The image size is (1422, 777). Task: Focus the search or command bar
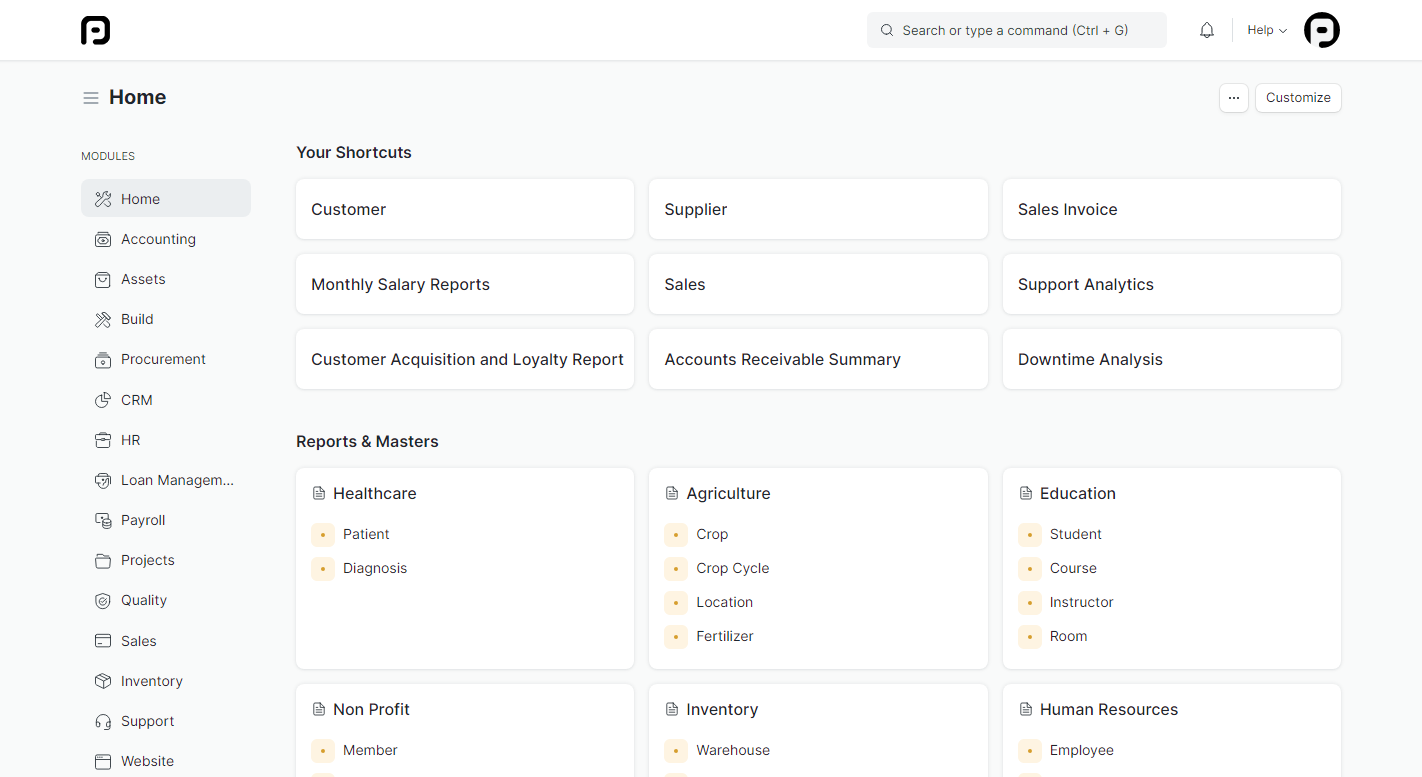[x=1016, y=30]
